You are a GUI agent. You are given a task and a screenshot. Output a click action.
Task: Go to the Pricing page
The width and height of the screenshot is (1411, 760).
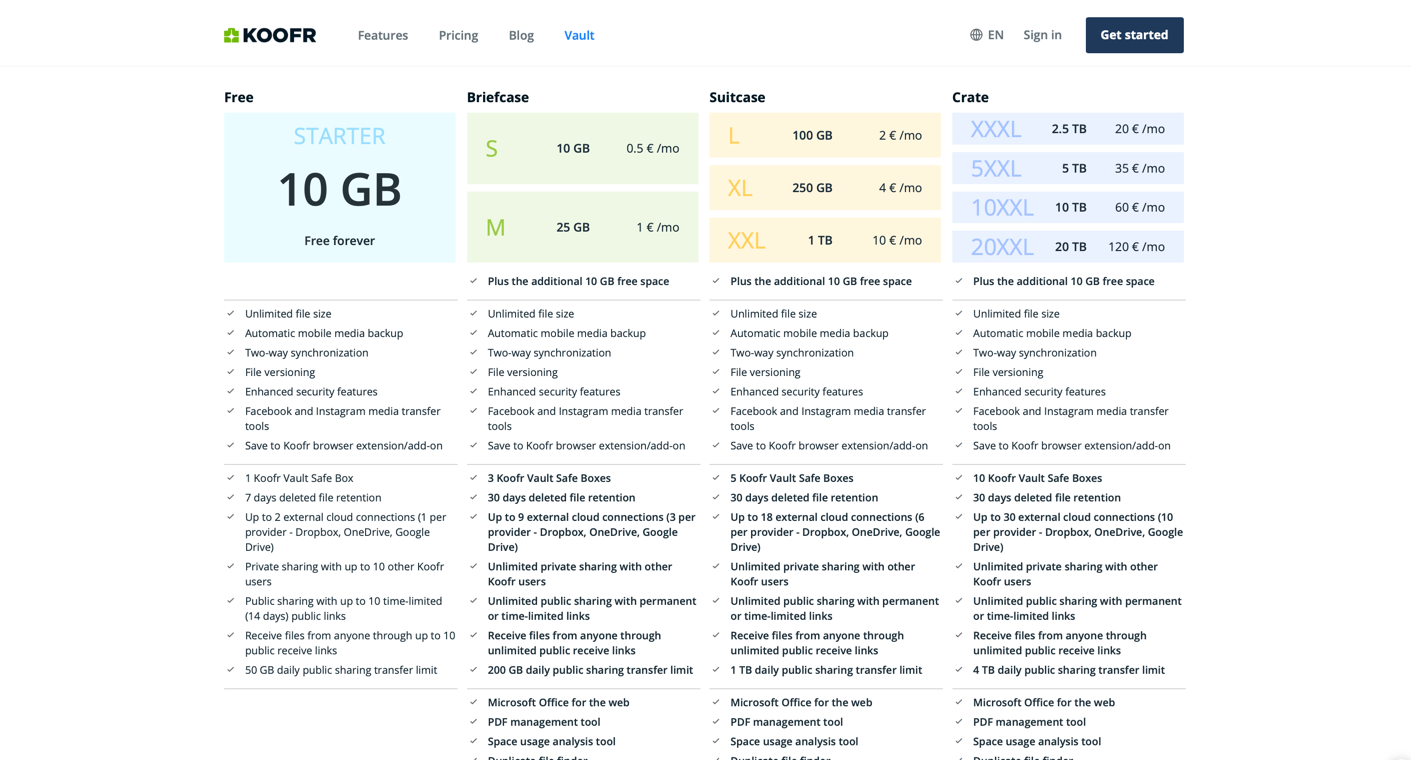click(458, 35)
